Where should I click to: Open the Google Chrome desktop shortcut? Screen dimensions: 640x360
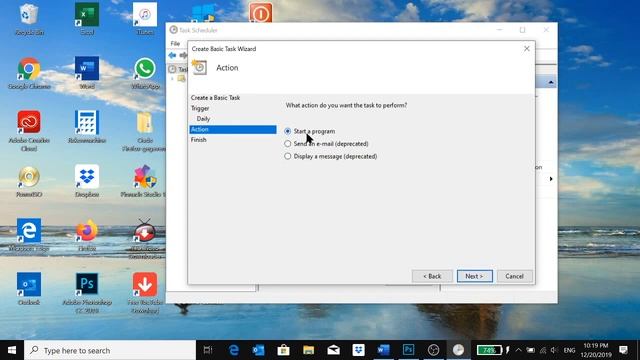point(29,73)
